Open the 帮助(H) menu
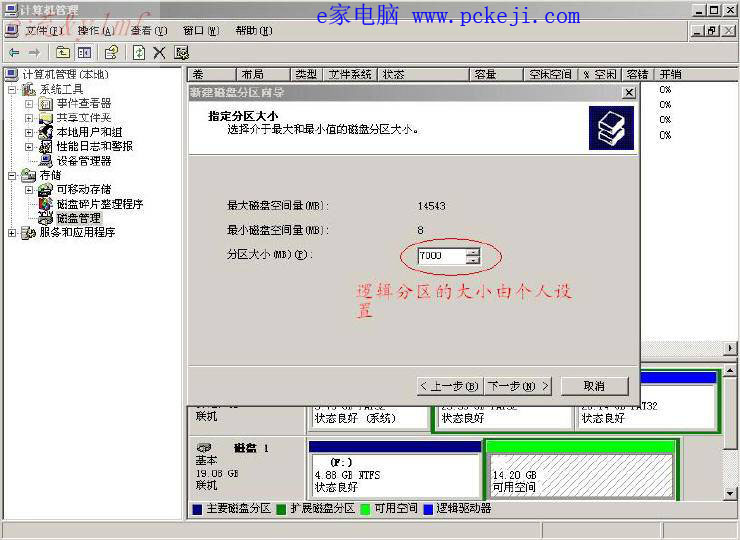Screen dimensions: 740x540 254,31
